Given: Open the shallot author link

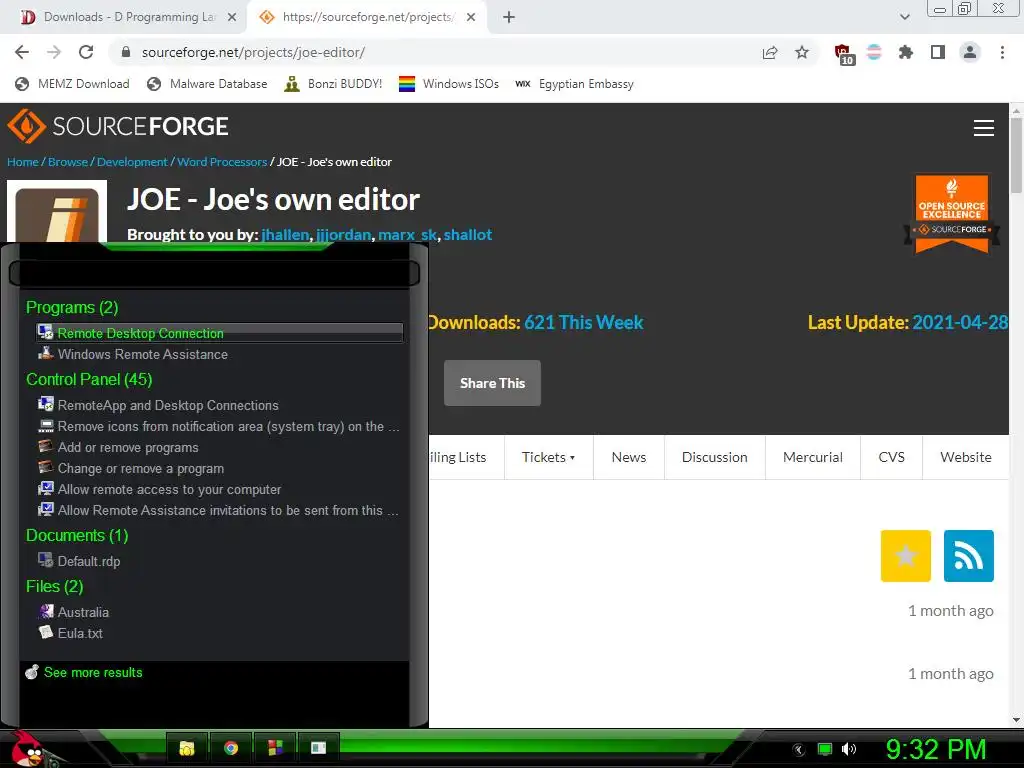Looking at the screenshot, I should [468, 235].
